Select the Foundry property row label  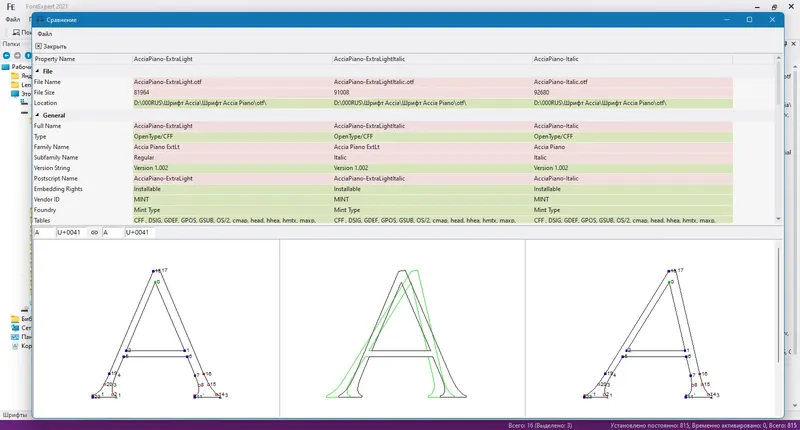tap(45, 210)
